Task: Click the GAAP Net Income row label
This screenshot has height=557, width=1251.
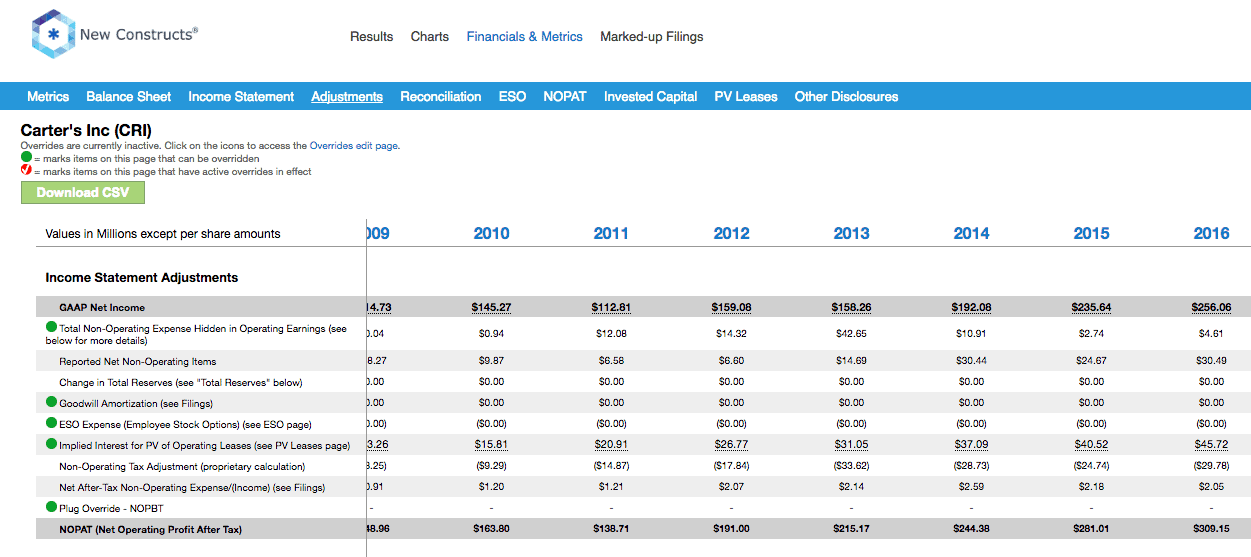Action: click(x=102, y=307)
